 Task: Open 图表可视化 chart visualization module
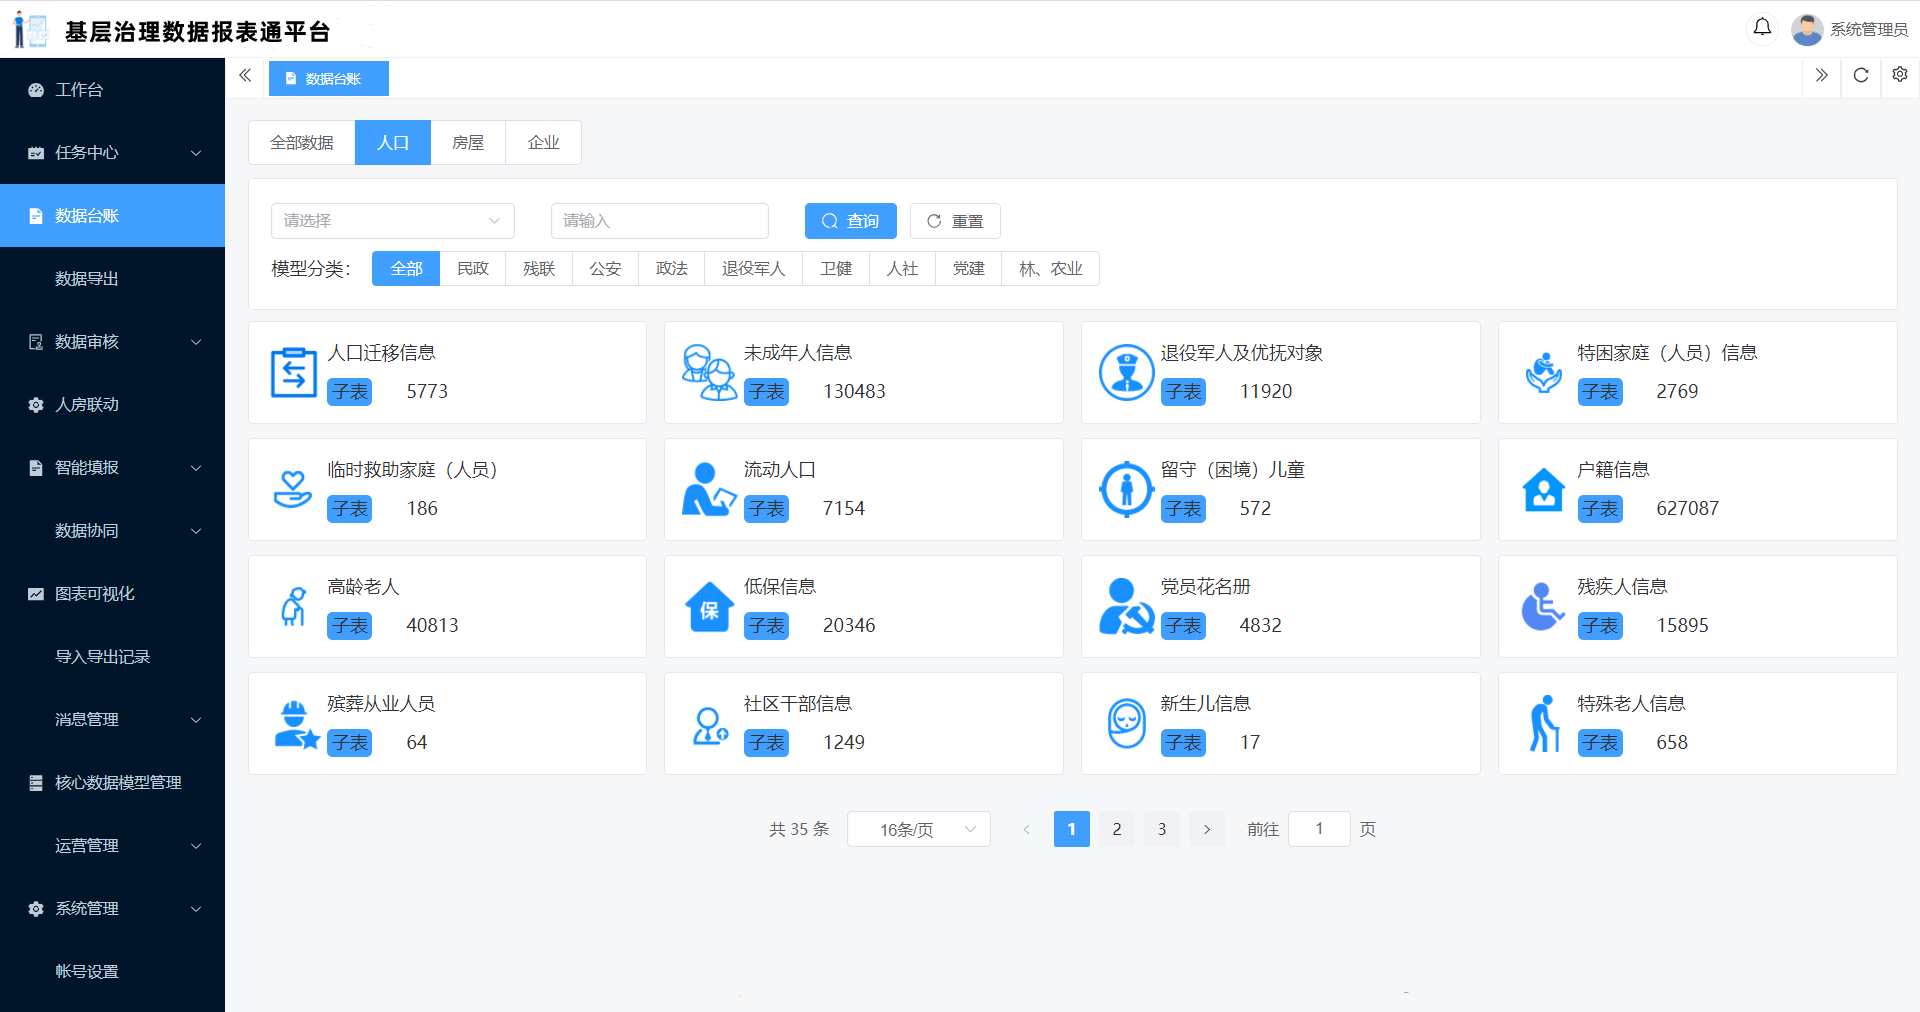click(x=94, y=593)
